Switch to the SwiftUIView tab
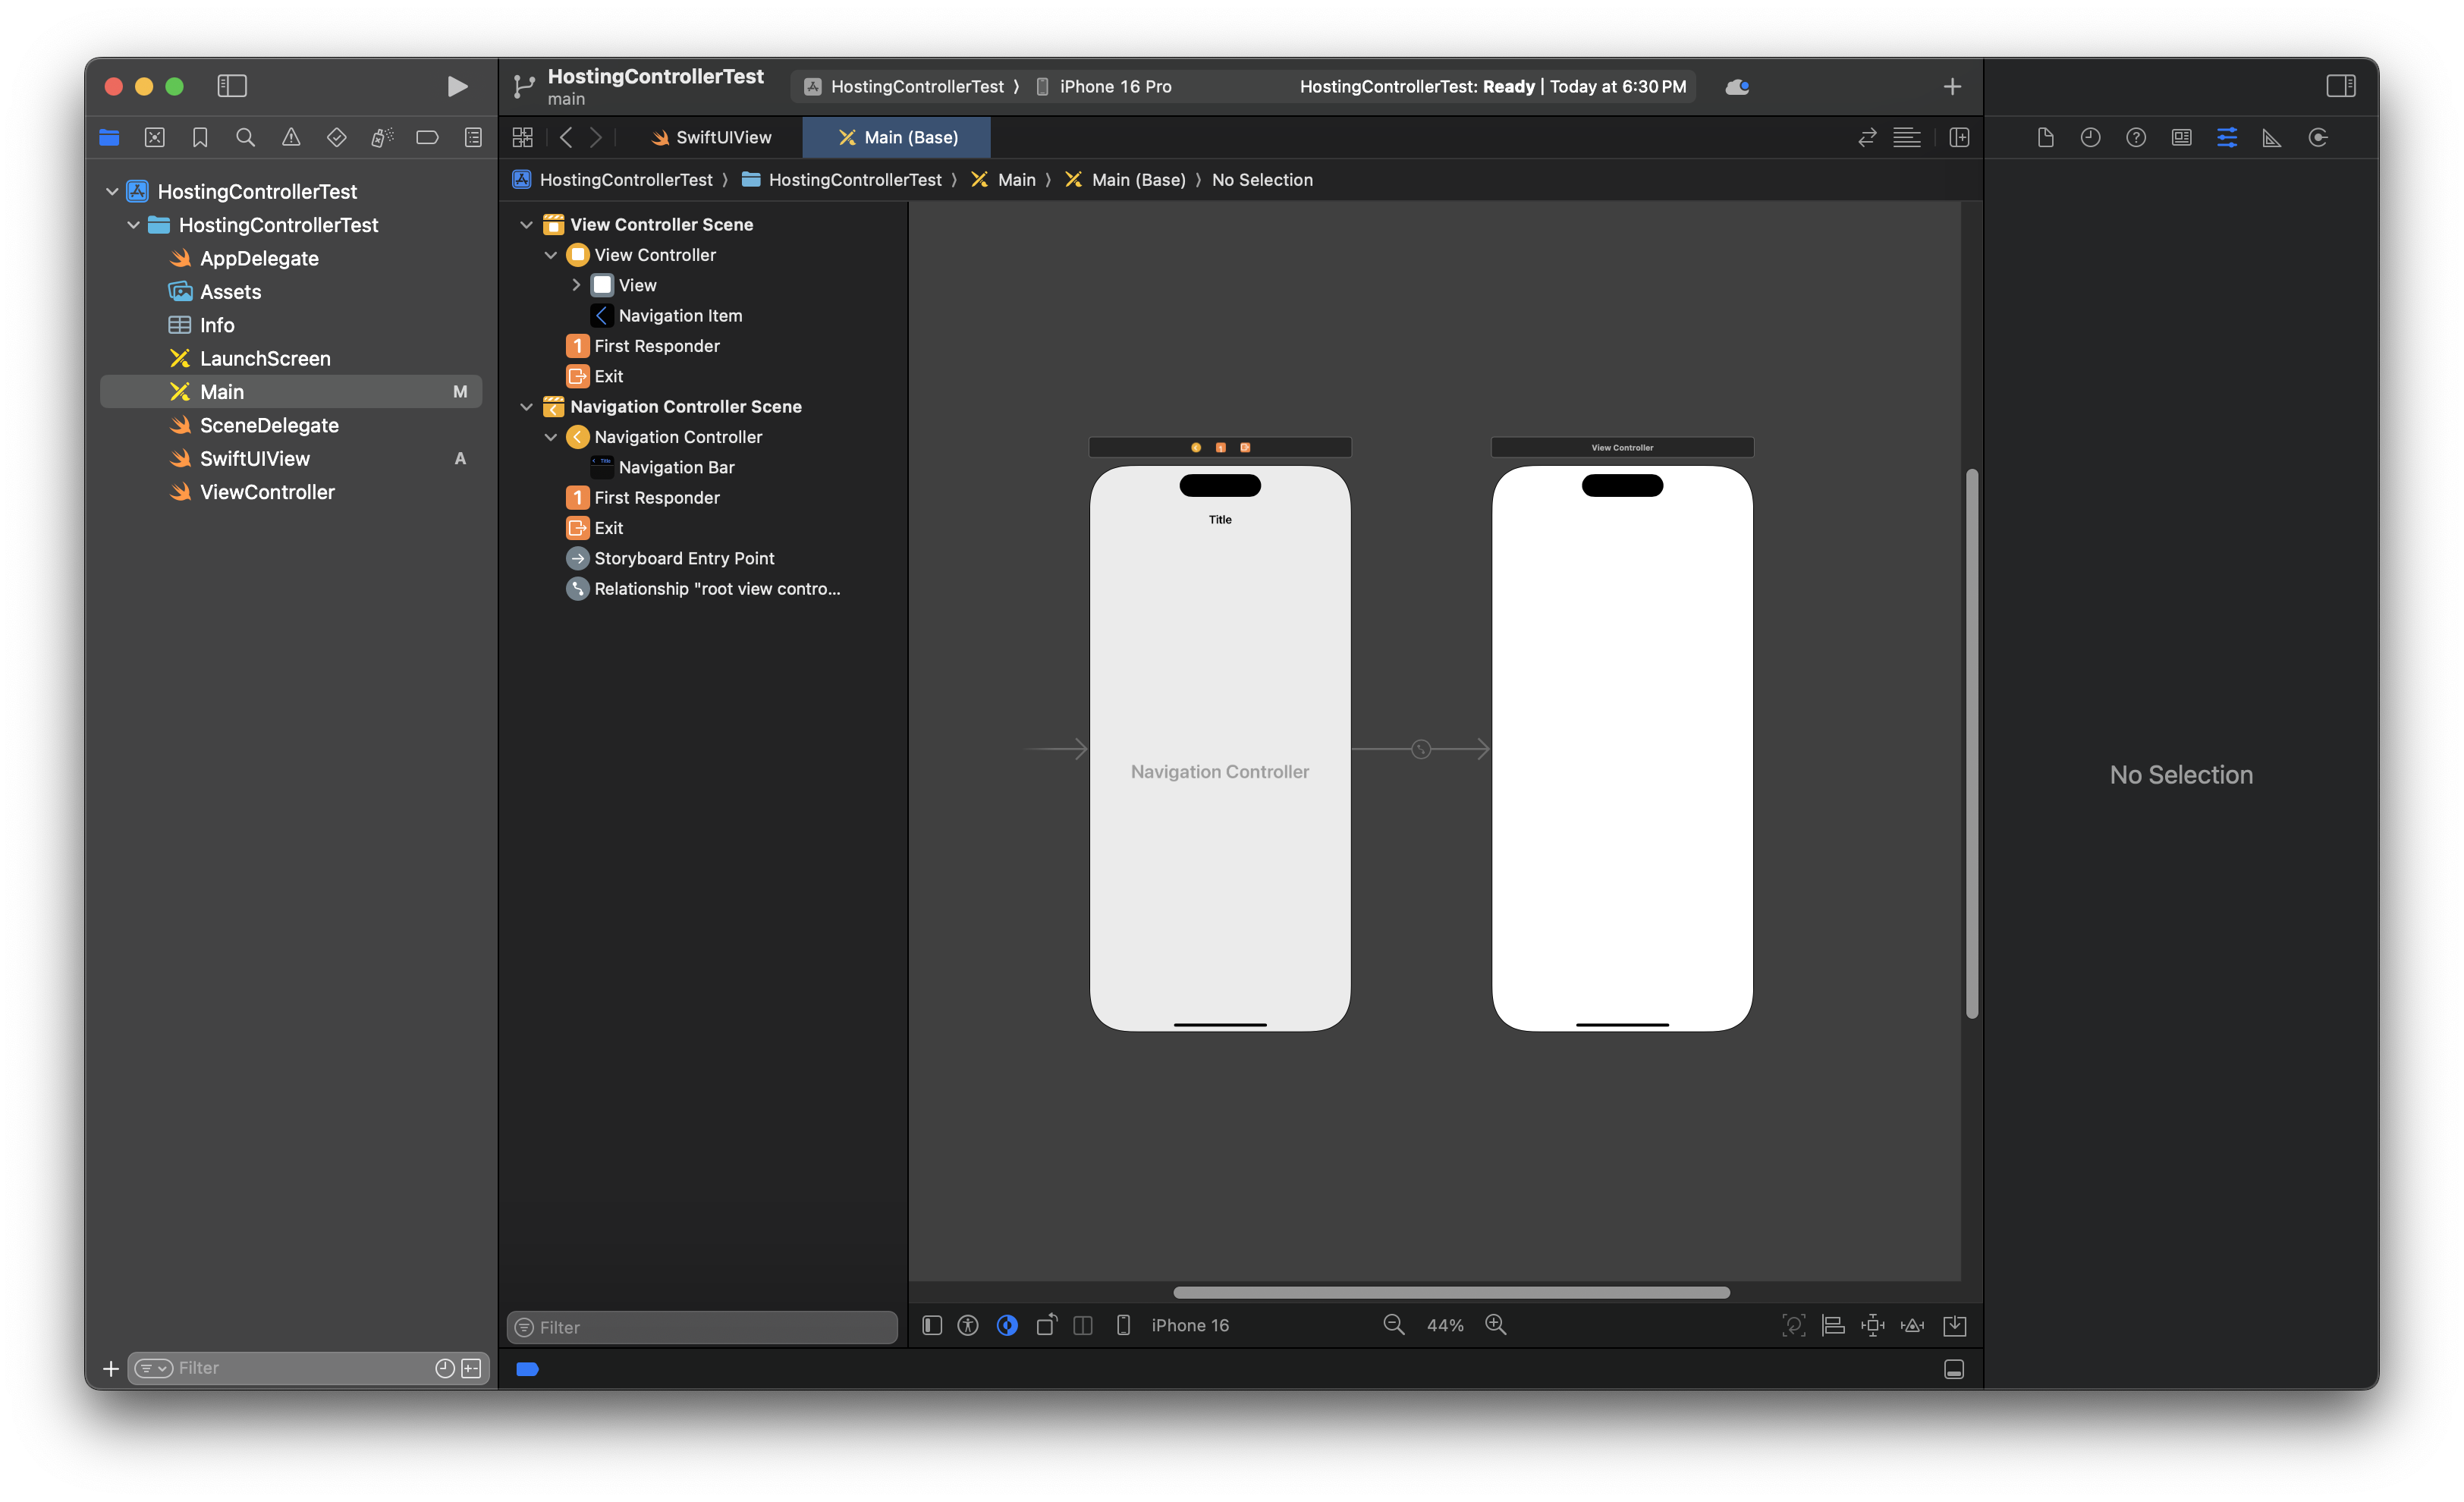This screenshot has height=1502, width=2464. tap(711, 138)
